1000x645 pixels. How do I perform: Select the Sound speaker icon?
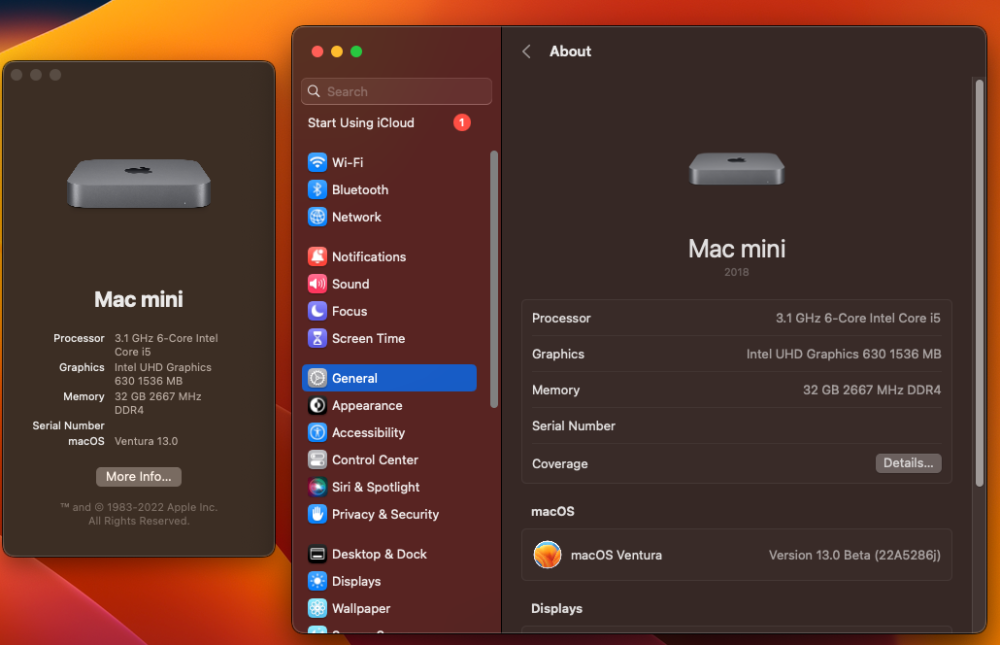click(317, 284)
